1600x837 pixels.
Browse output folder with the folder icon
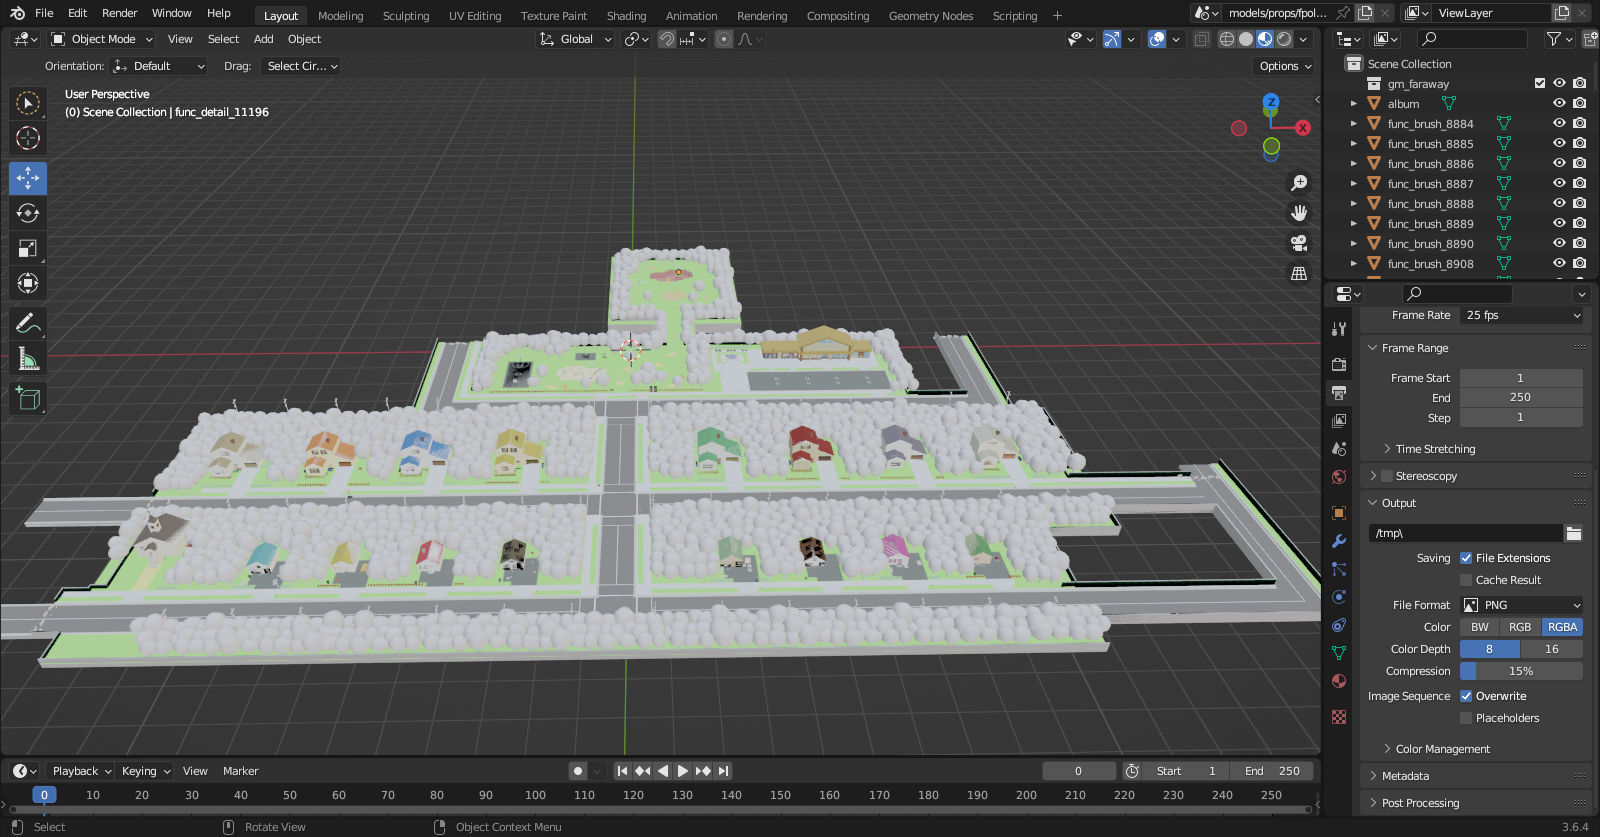(1574, 533)
